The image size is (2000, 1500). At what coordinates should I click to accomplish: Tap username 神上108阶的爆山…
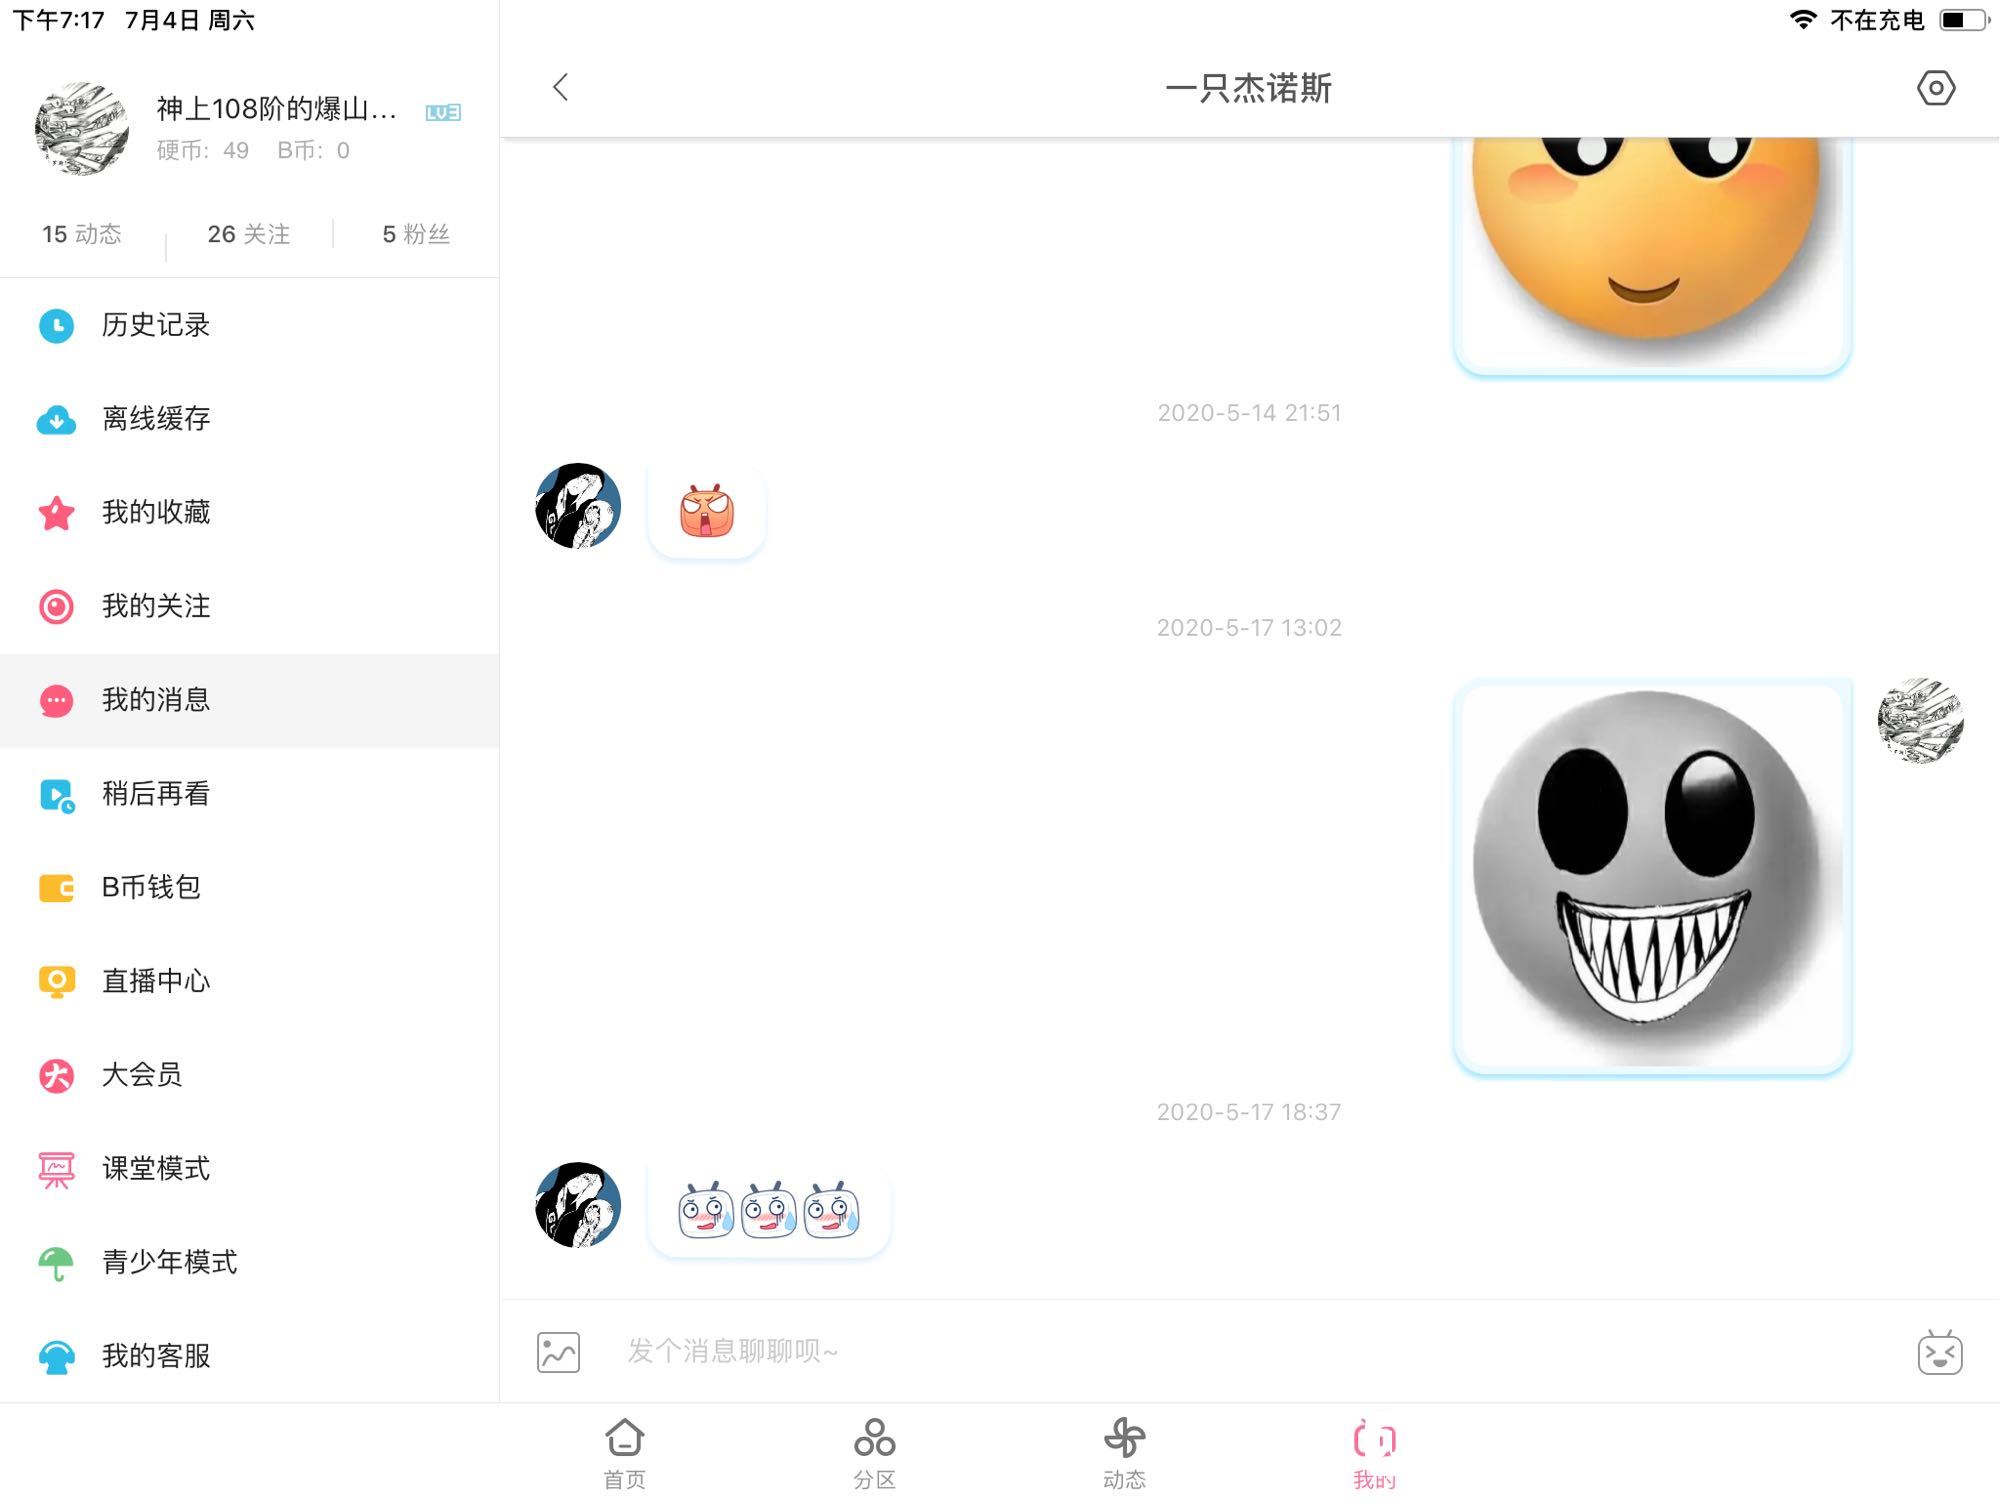(277, 108)
